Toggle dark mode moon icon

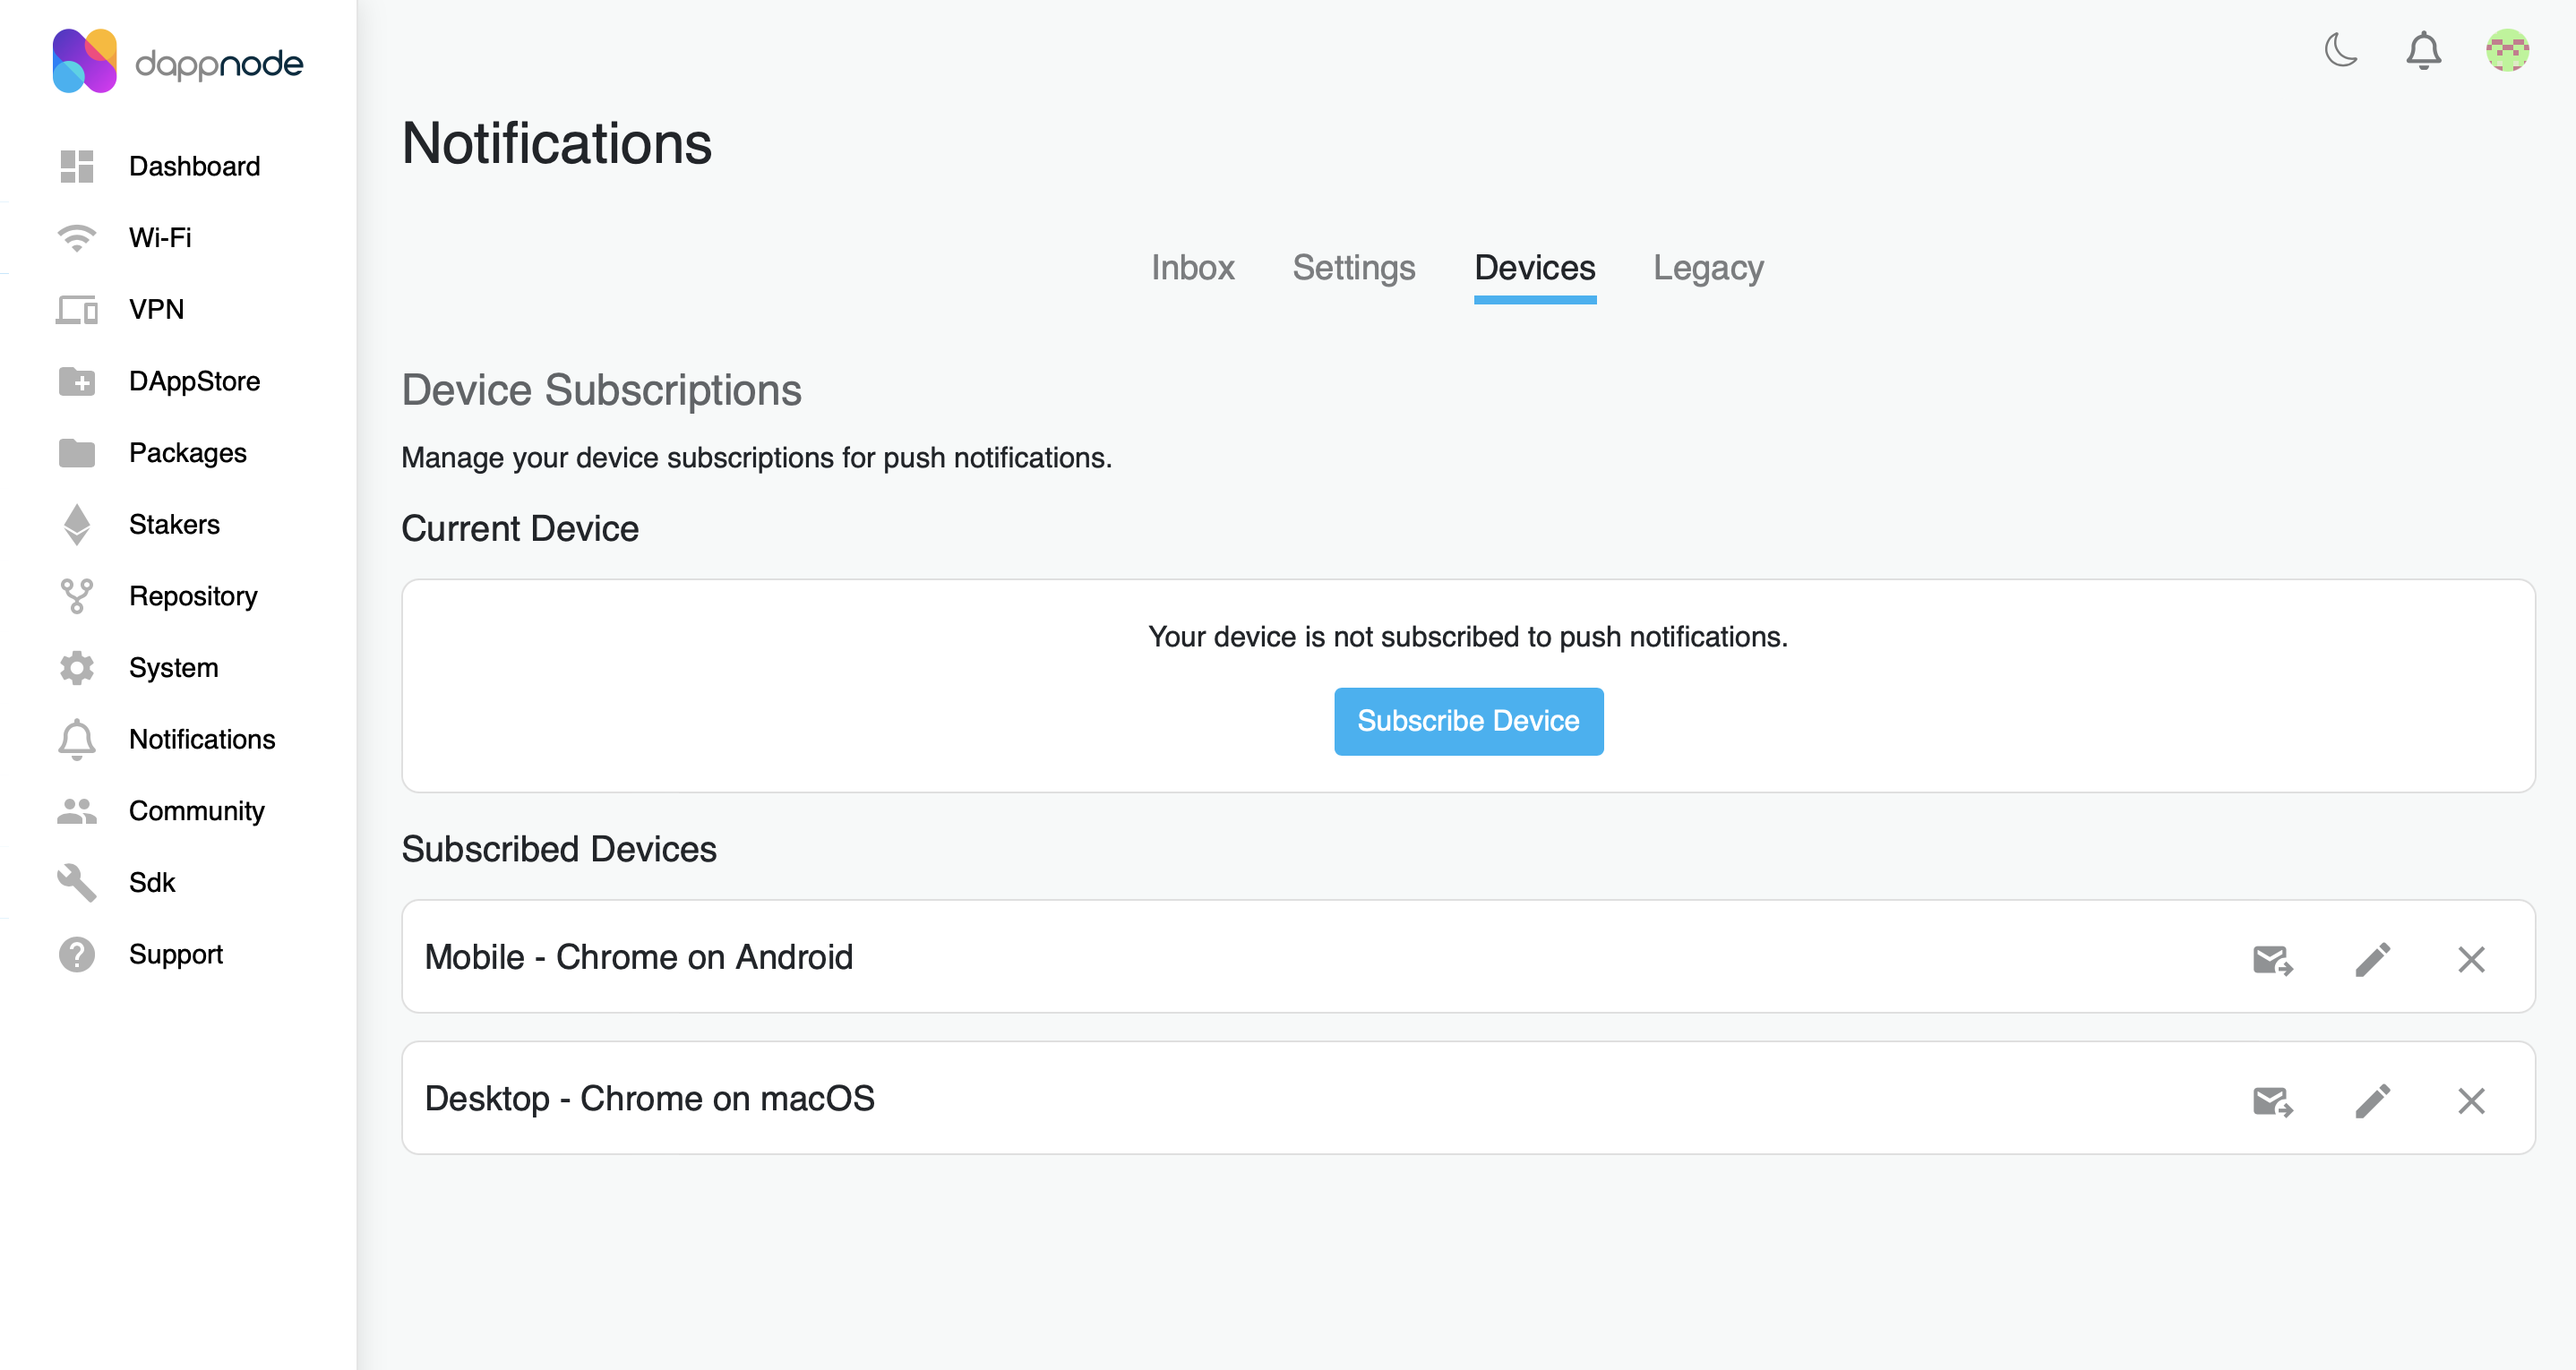point(2341,50)
